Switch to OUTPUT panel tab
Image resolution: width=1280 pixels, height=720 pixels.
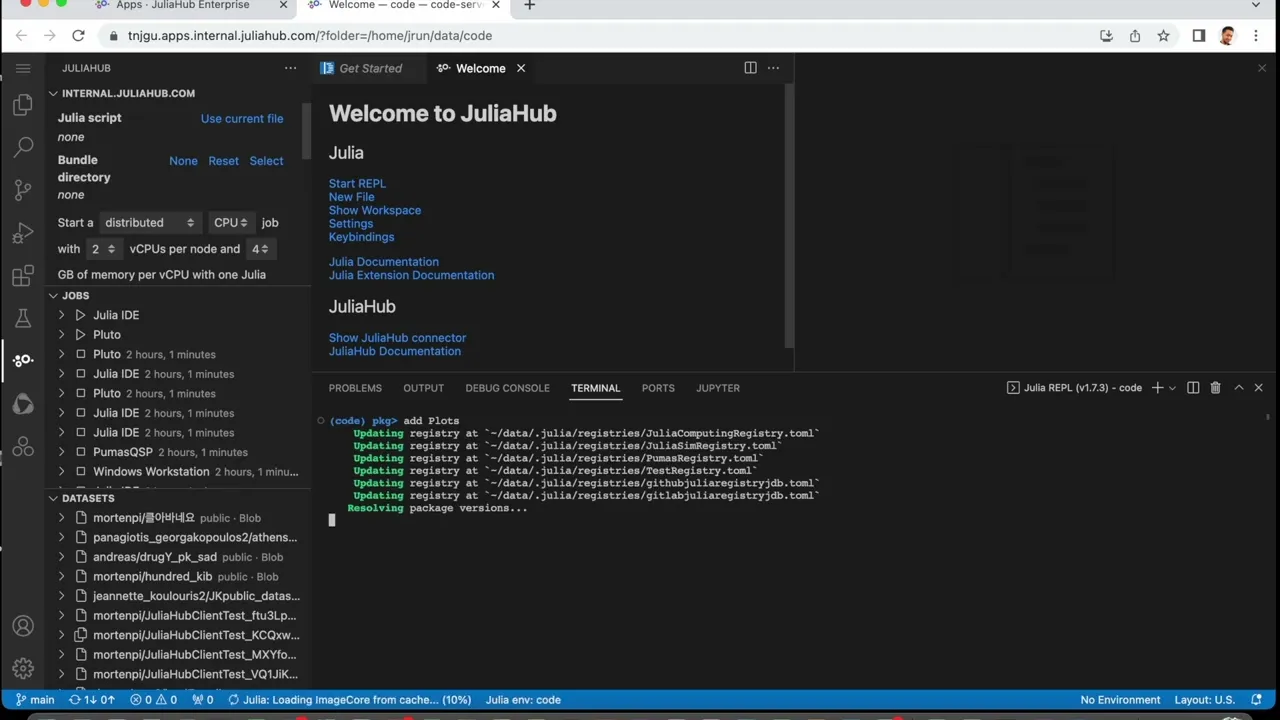click(x=423, y=388)
